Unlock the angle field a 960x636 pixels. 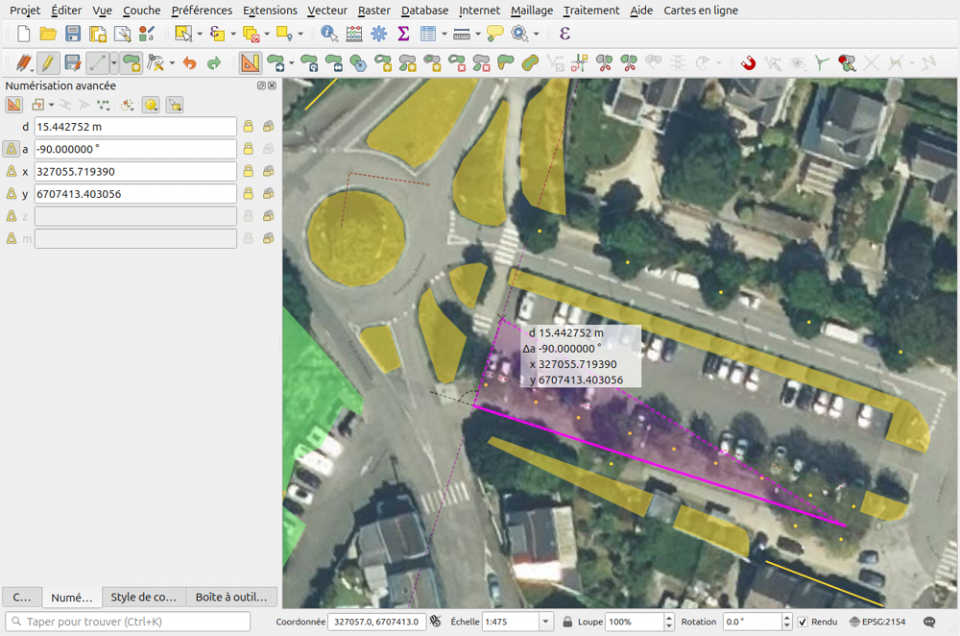[x=248, y=149]
